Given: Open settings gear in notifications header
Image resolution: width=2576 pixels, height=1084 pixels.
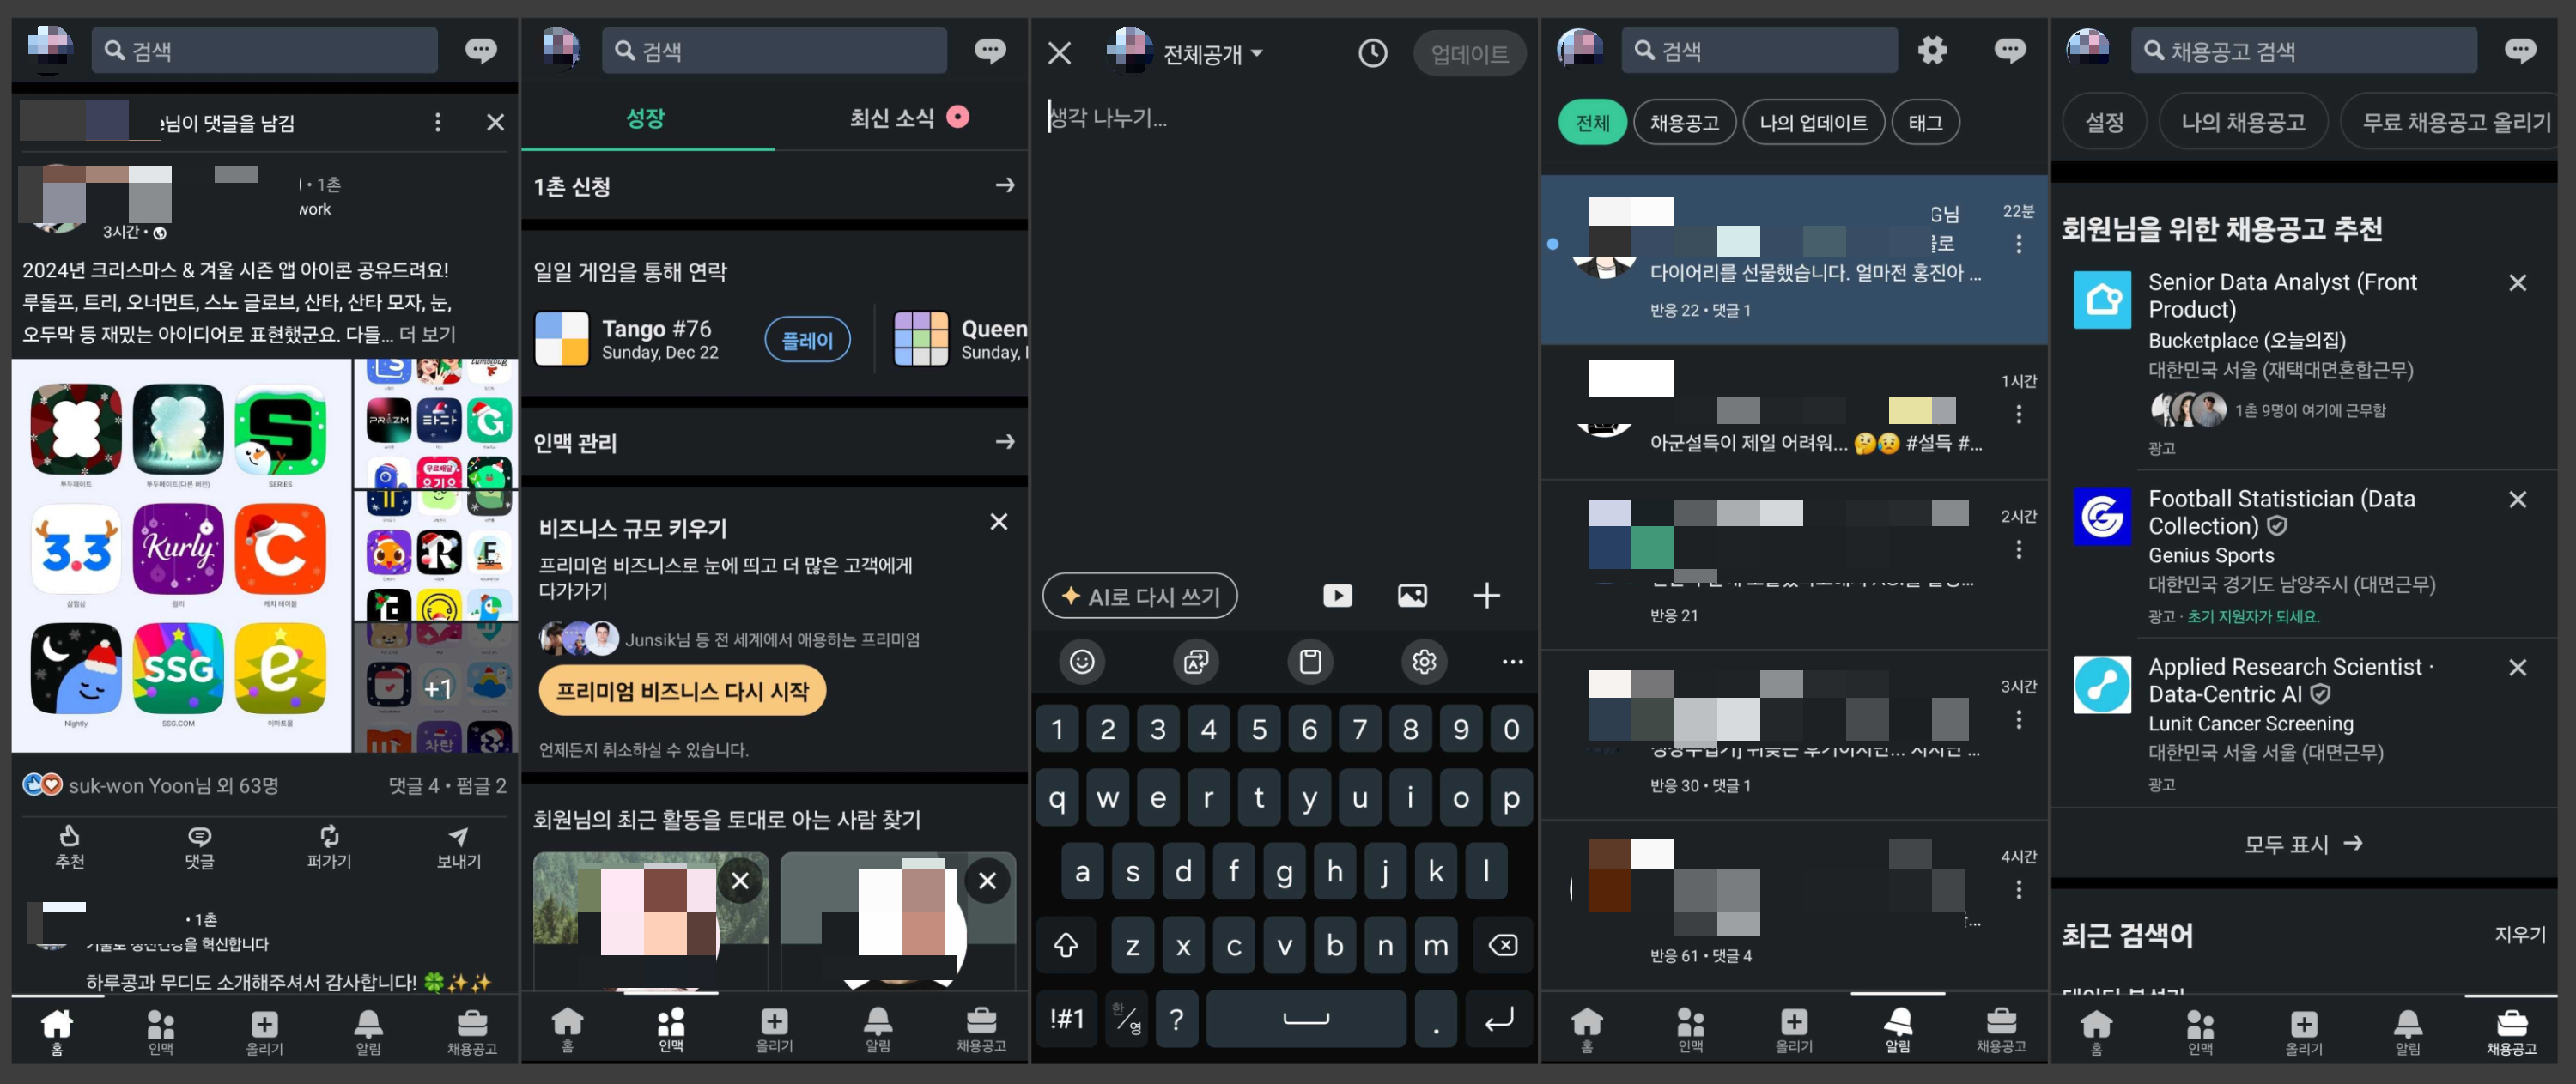Looking at the screenshot, I should click(1932, 50).
